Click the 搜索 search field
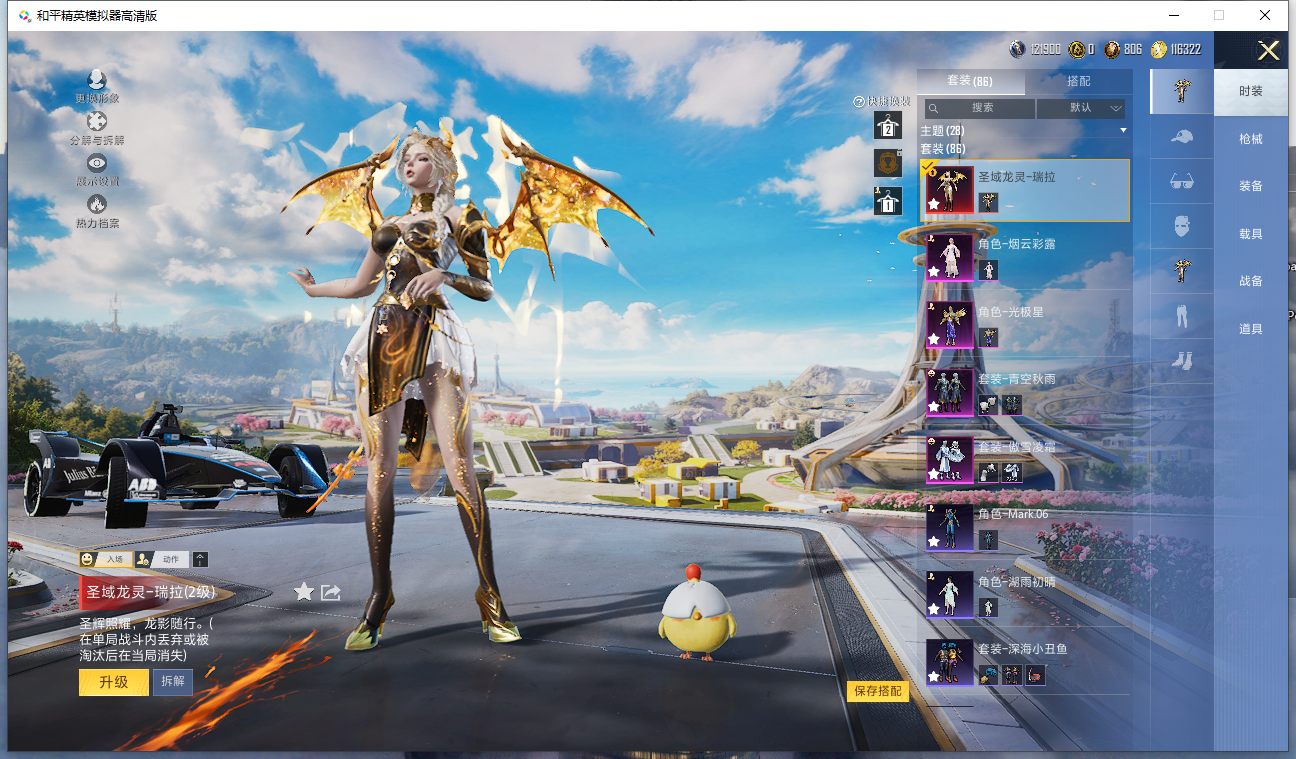The image size is (1296, 759). [x=980, y=108]
